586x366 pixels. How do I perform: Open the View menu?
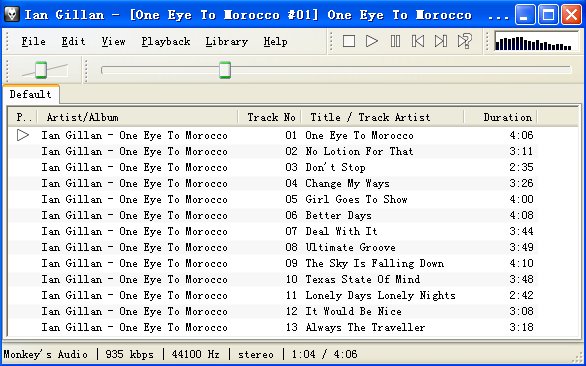coord(113,41)
